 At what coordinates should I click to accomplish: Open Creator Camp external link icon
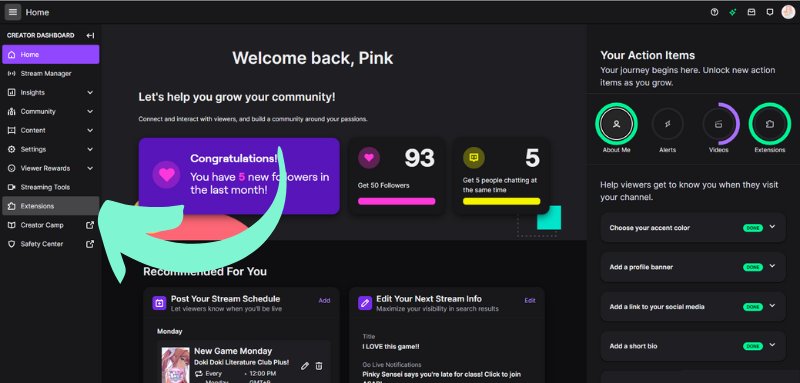[90, 225]
